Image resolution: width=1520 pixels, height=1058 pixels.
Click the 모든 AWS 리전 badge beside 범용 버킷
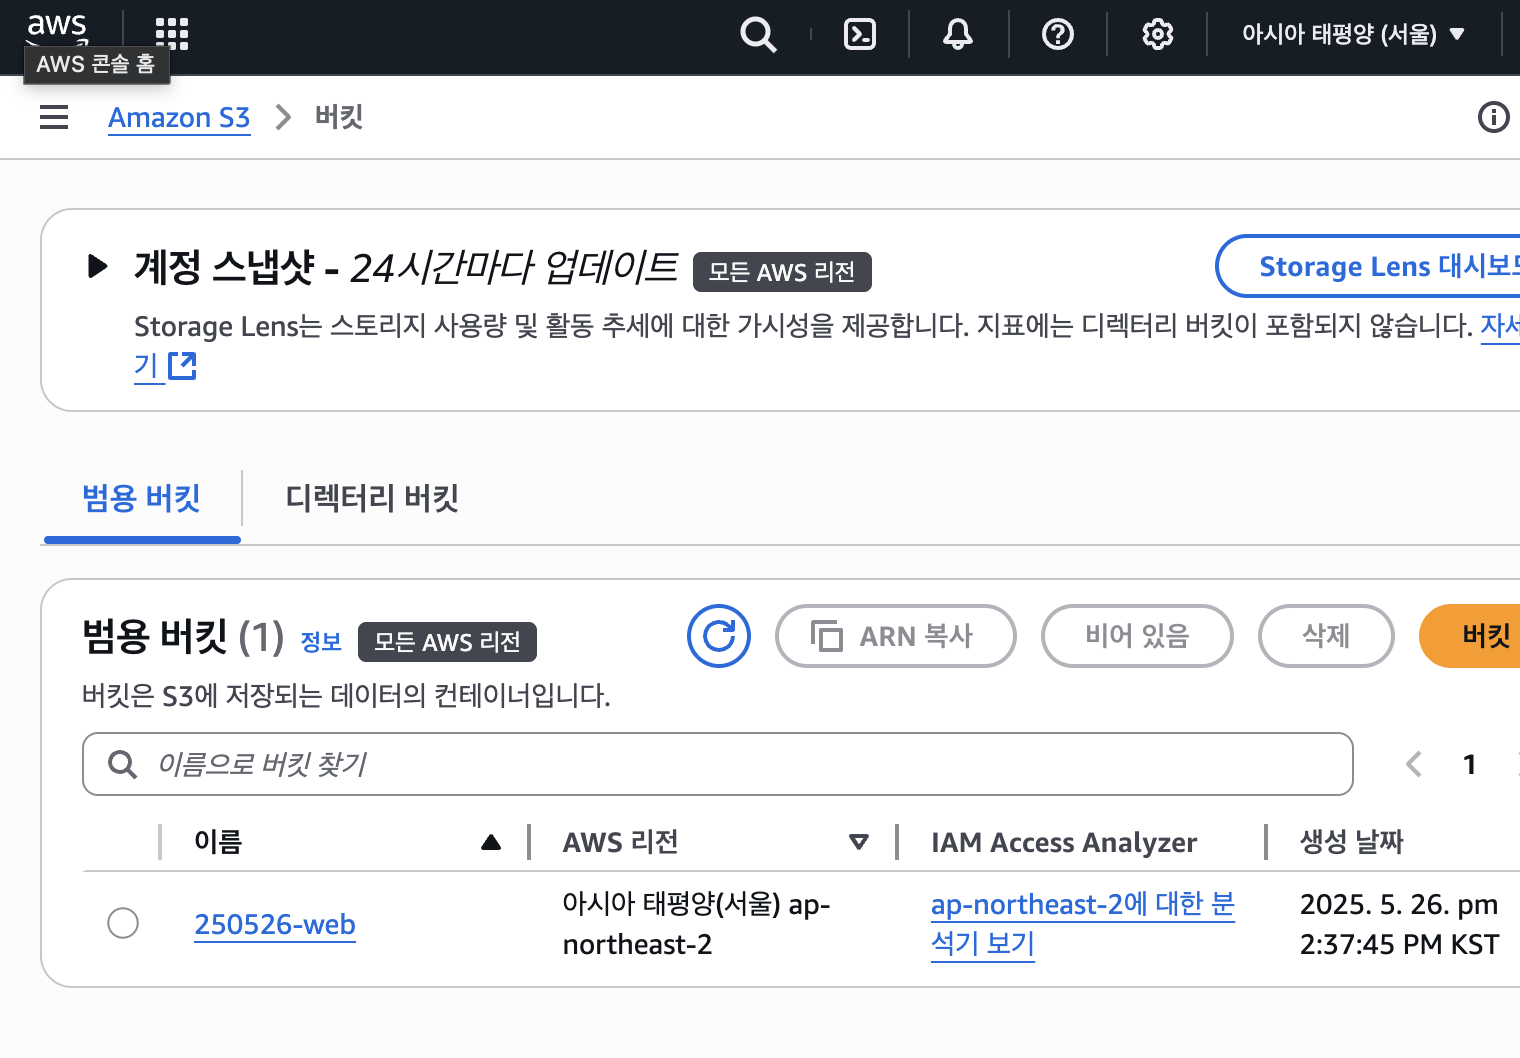pos(447,642)
